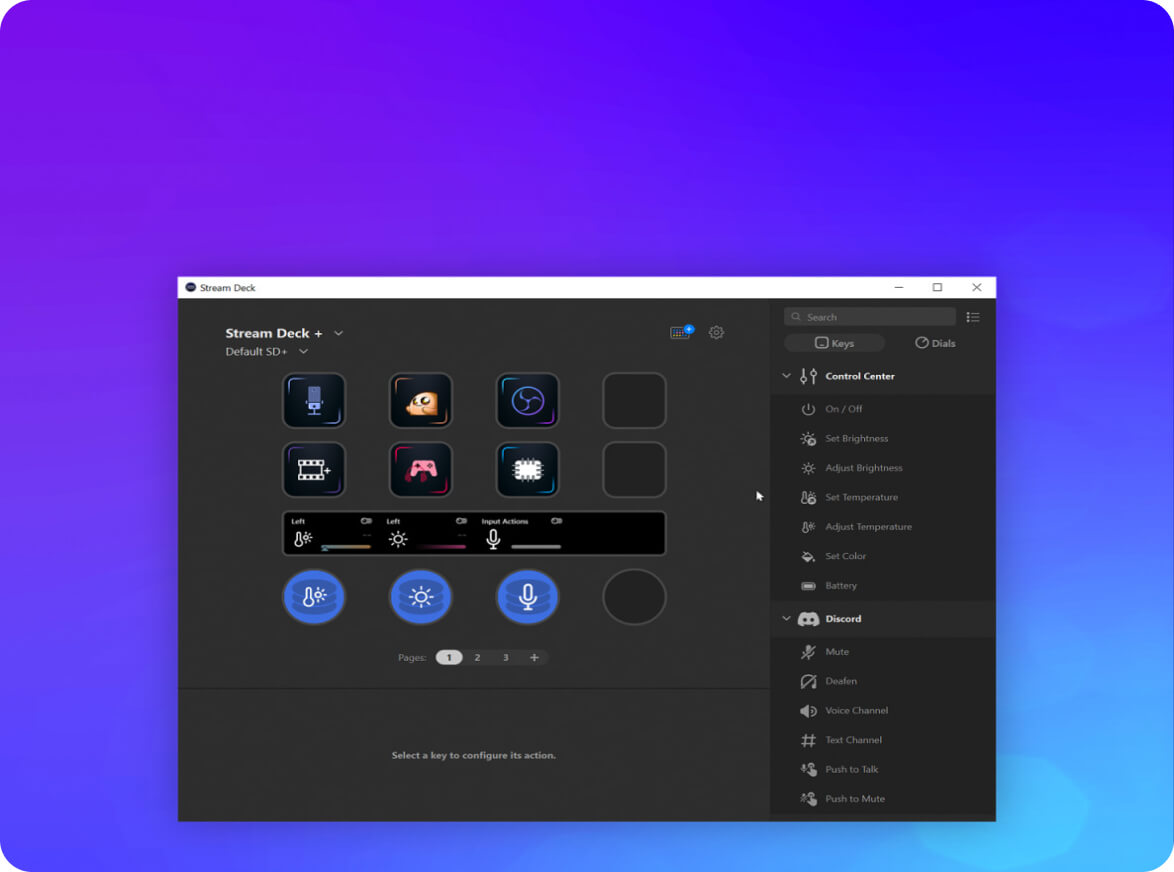The height and width of the screenshot is (872, 1174).
Task: Select the microphone dial
Action: pos(527,597)
